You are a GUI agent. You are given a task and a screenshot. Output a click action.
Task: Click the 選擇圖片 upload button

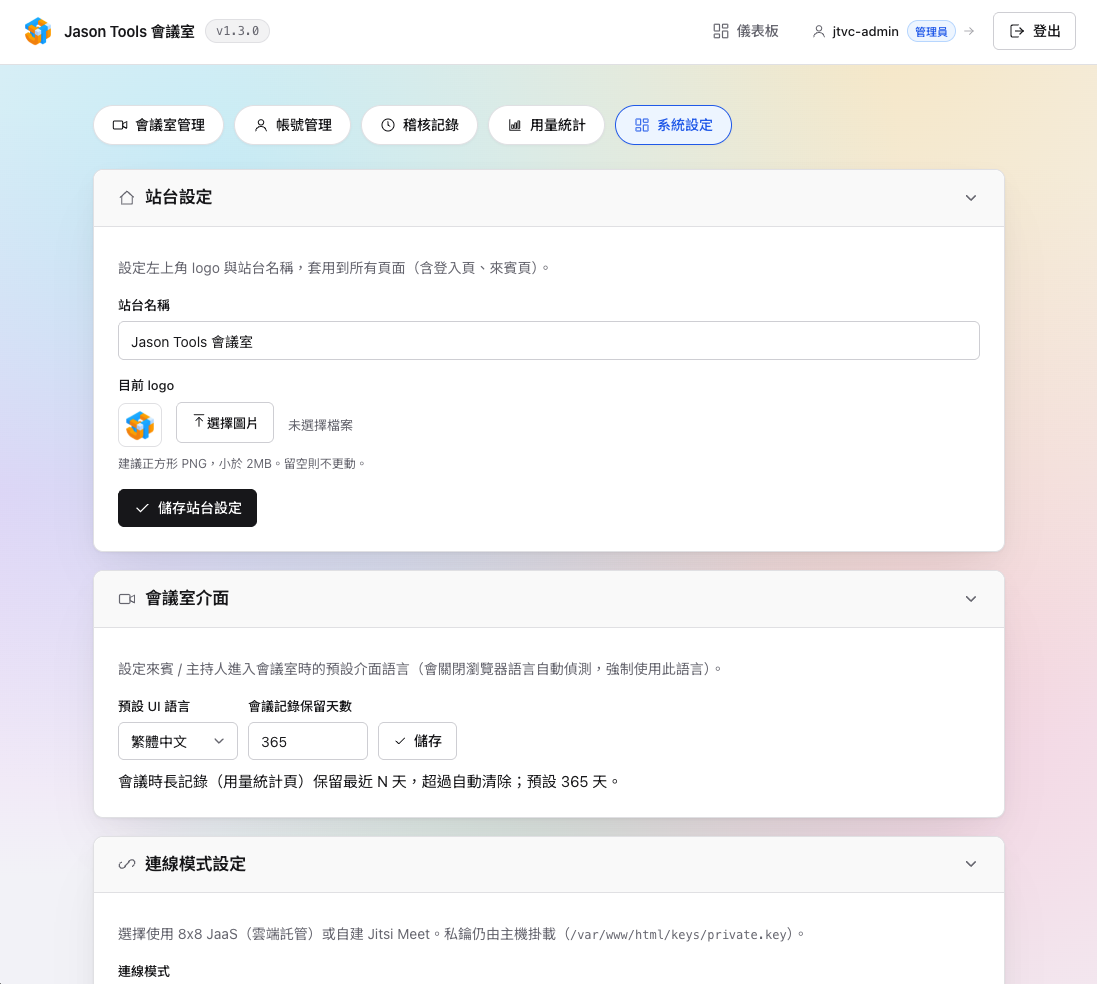click(225, 423)
